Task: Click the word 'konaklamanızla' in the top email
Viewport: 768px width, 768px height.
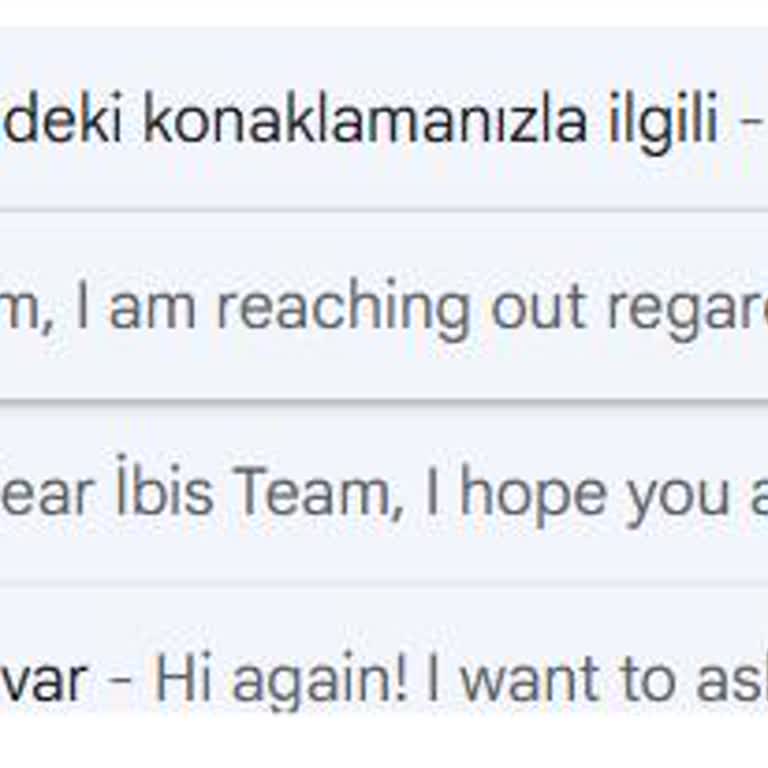Action: 365,122
